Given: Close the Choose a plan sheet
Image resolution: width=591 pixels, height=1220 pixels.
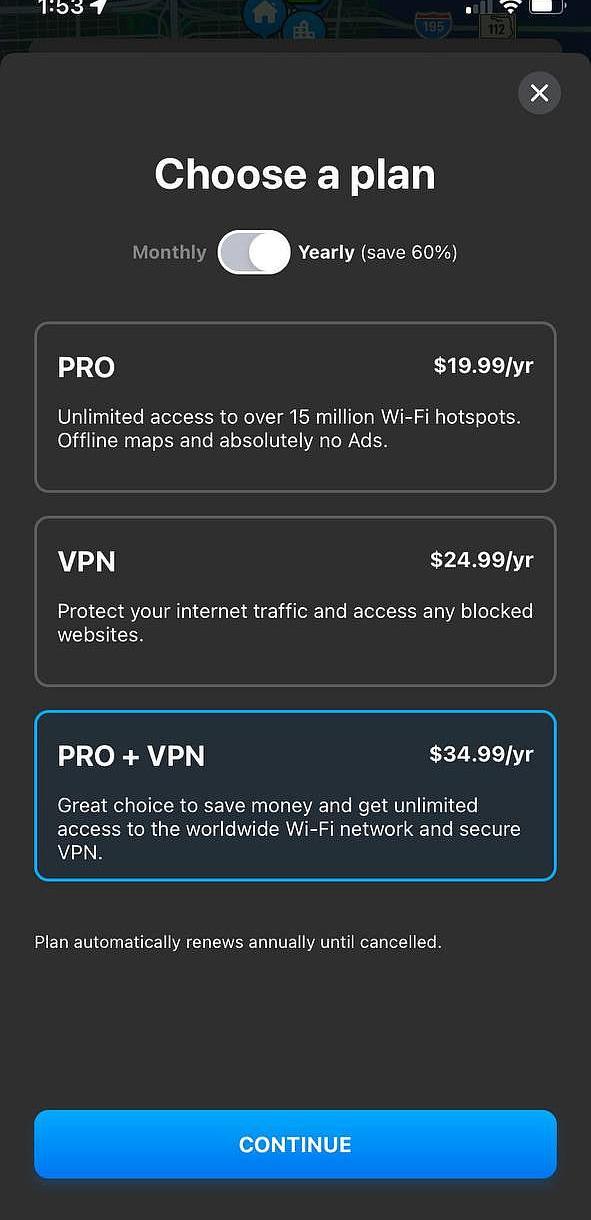Looking at the screenshot, I should click(x=539, y=93).
